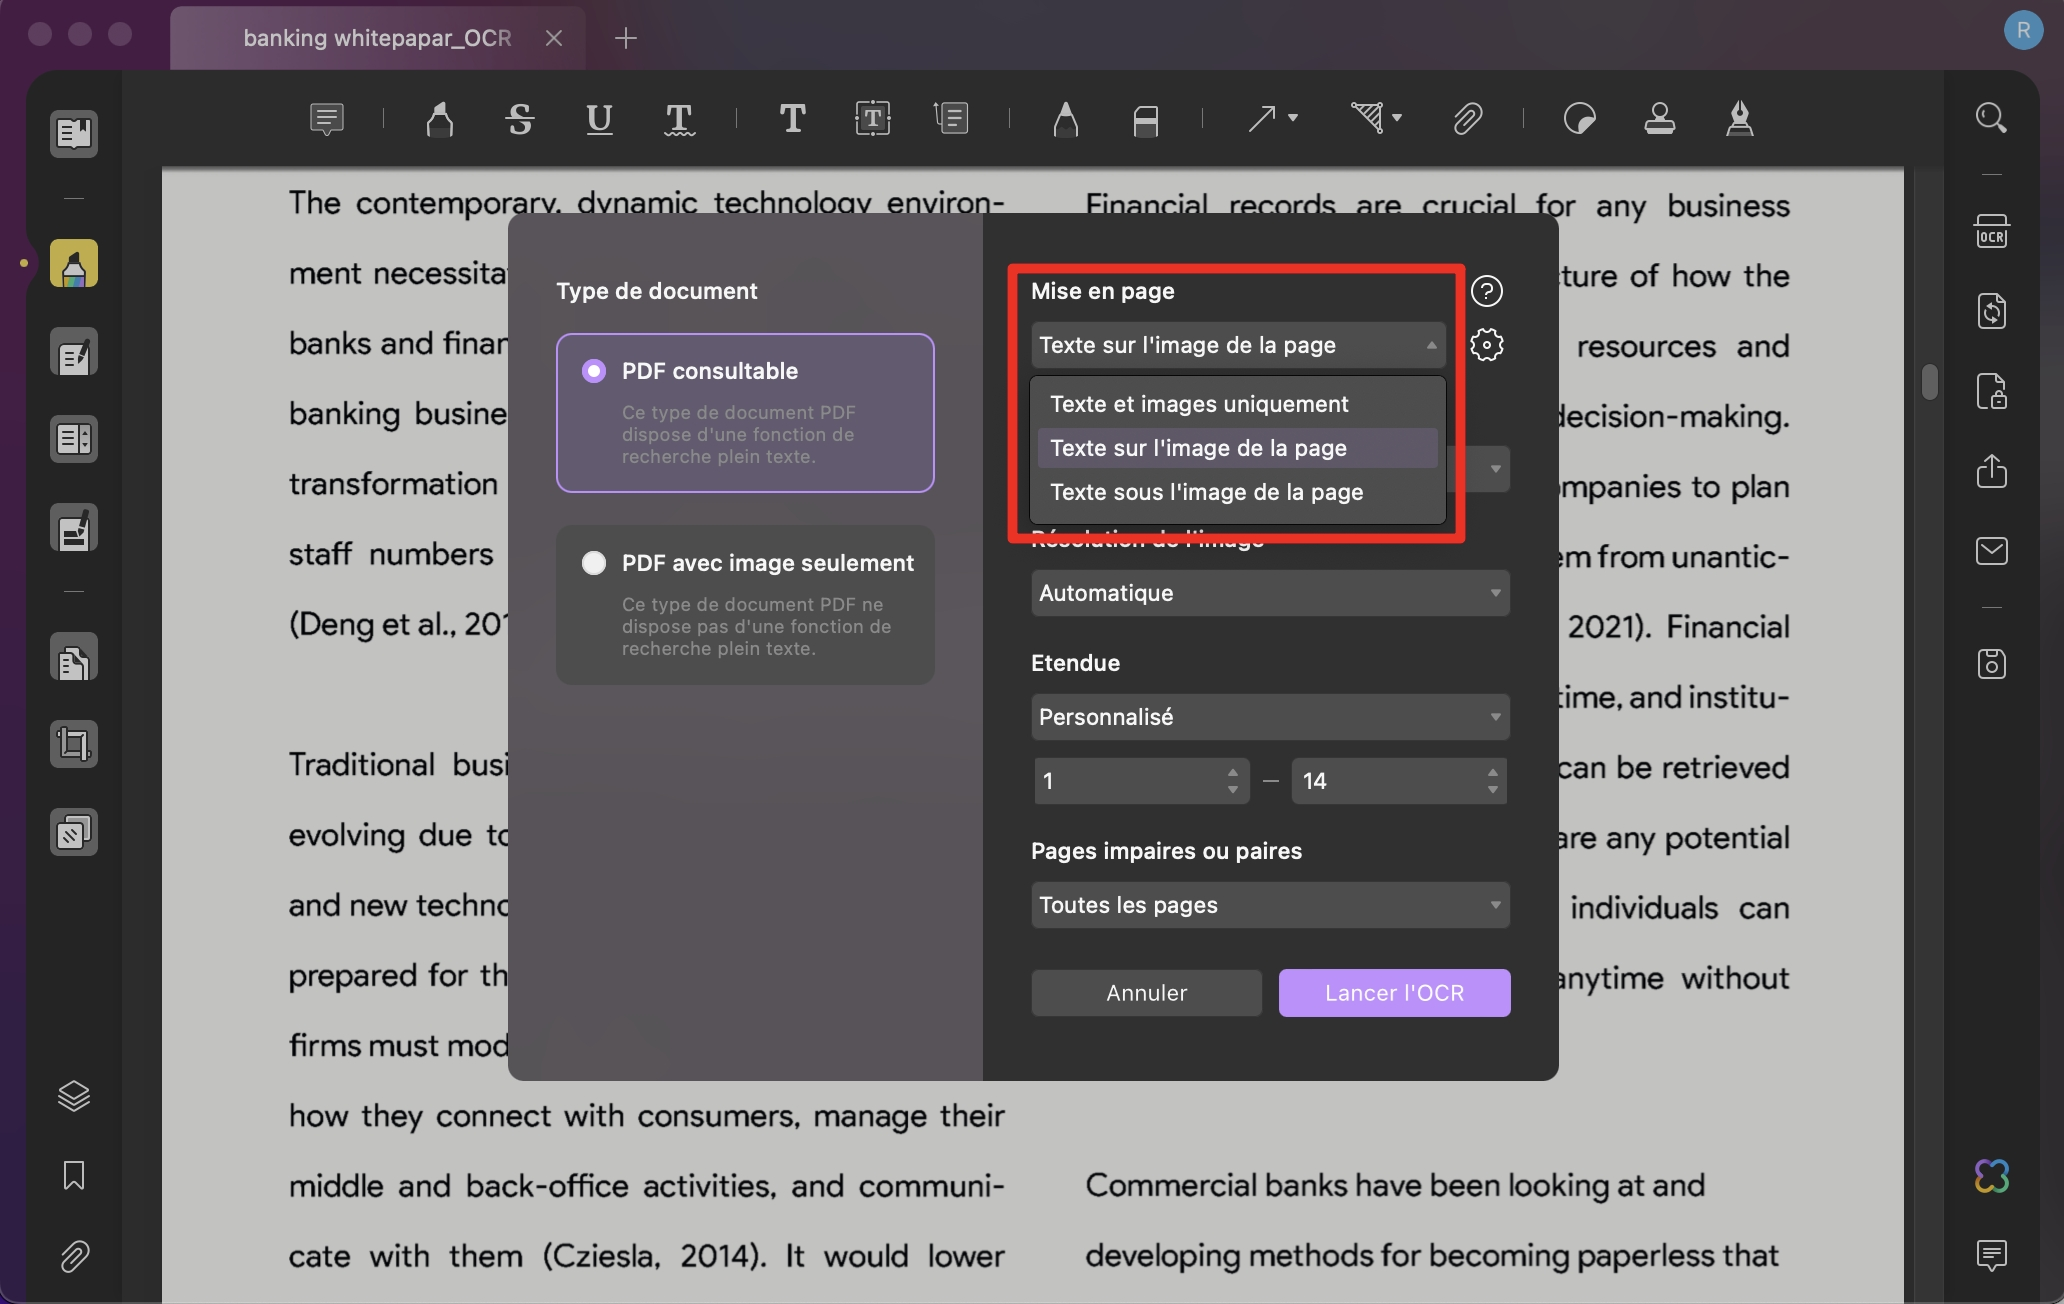Open the sticker tool
The height and width of the screenshot is (1304, 2064).
(1579, 119)
